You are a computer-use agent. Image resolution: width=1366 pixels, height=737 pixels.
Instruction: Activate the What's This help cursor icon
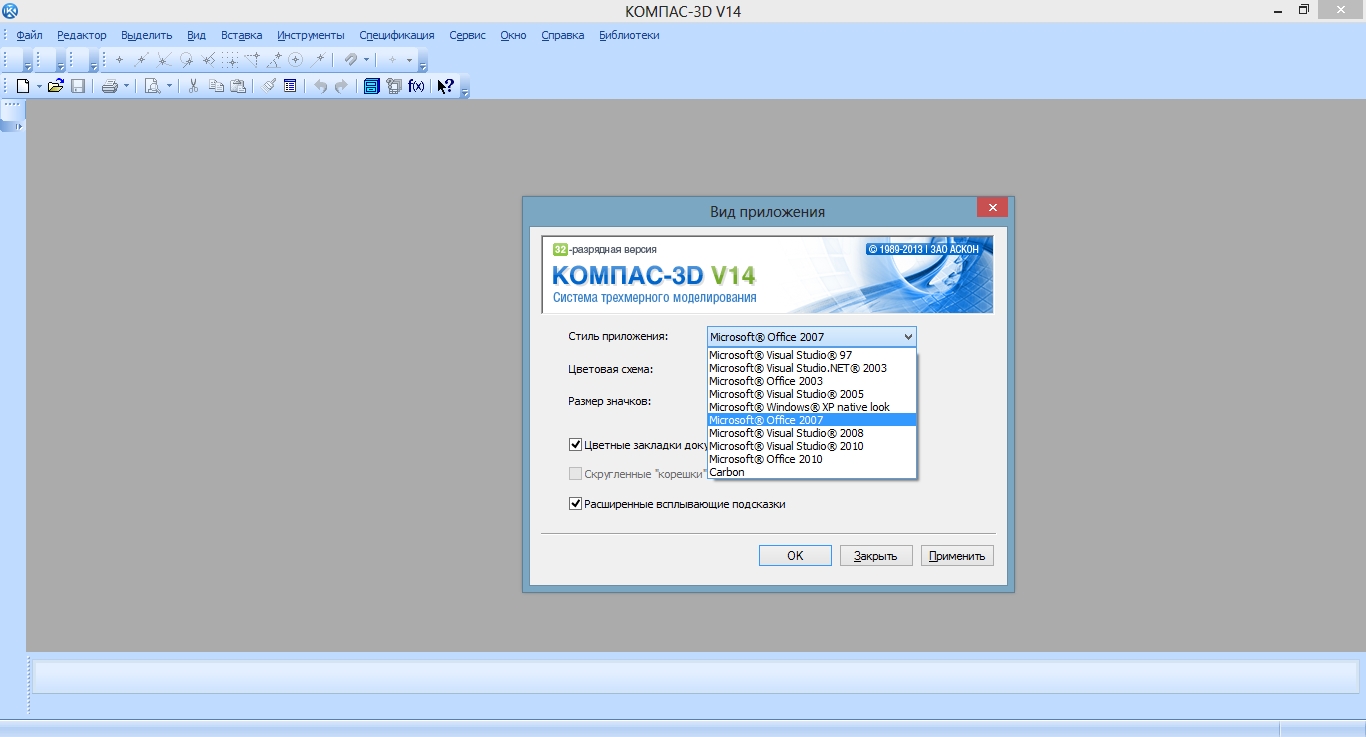click(446, 87)
